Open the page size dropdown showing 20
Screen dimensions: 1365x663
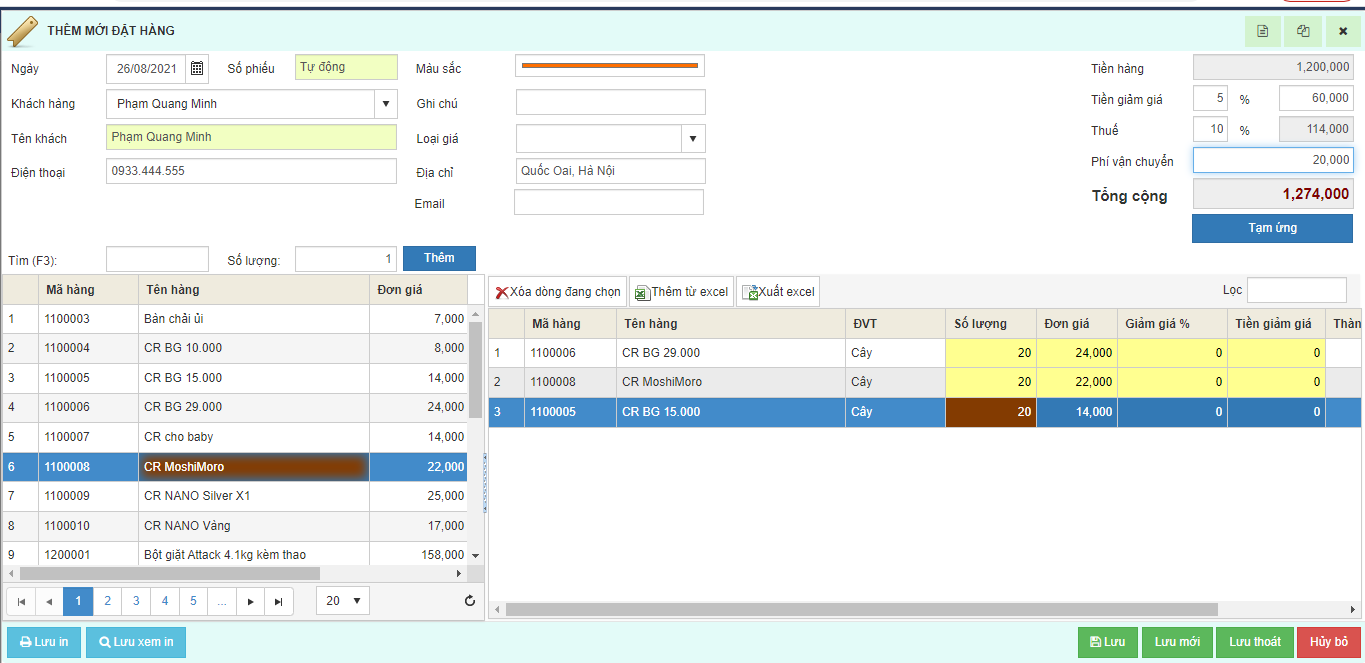tap(343, 601)
